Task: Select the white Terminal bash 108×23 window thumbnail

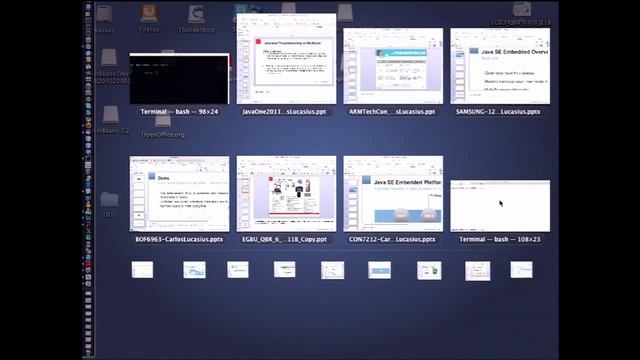Action: point(500,206)
